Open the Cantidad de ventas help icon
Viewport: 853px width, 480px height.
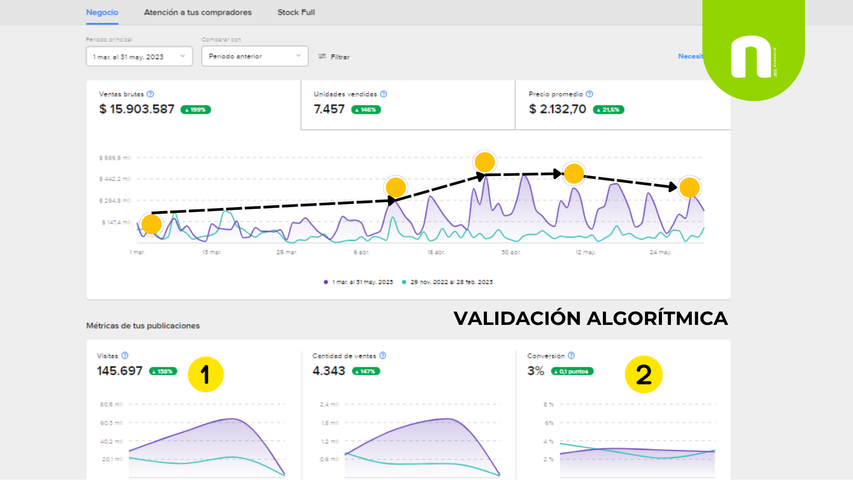(x=382, y=355)
